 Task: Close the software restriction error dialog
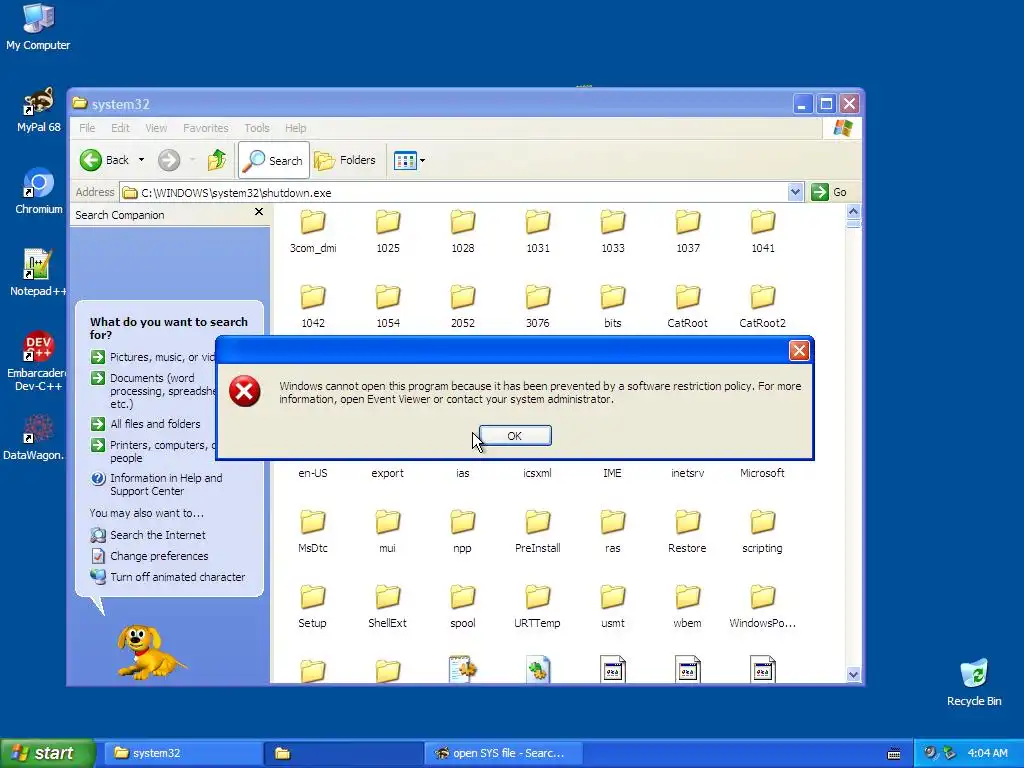[799, 351]
